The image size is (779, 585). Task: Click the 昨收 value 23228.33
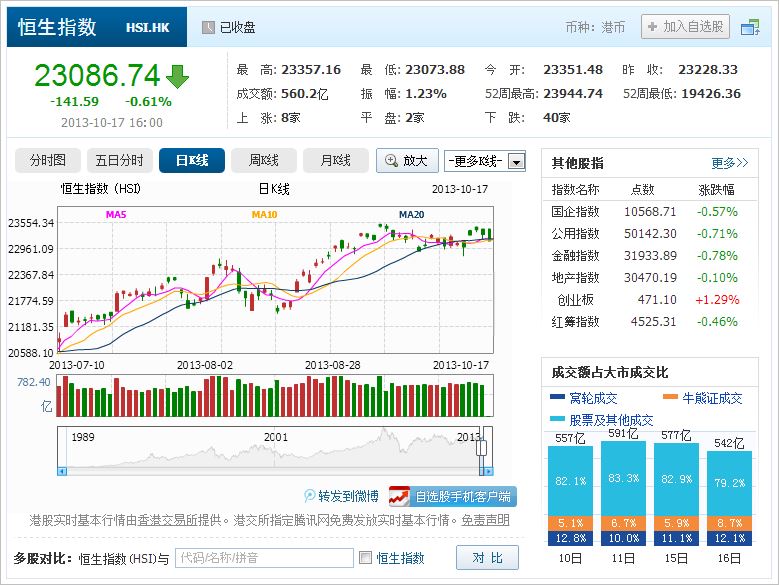[708, 70]
